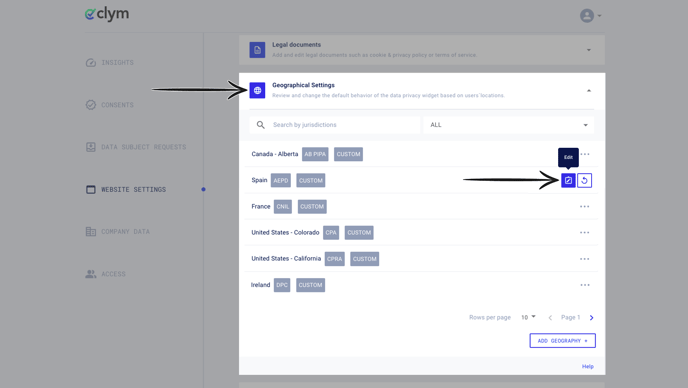Viewport: 688px width, 388px height.
Task: Click the Website Settings window icon
Action: click(x=91, y=190)
